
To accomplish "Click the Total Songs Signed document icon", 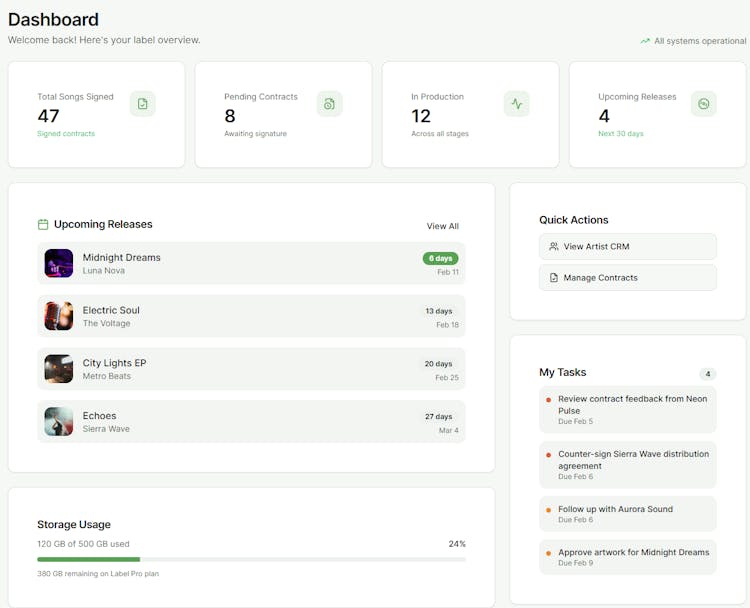I will coord(142,104).
